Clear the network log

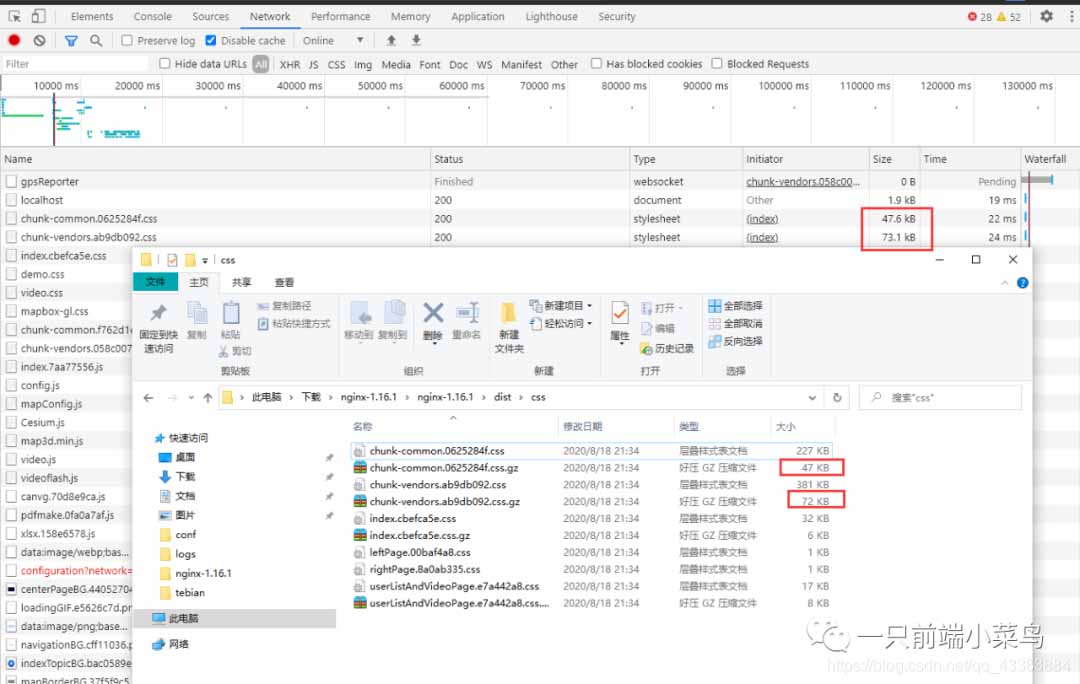[39, 41]
